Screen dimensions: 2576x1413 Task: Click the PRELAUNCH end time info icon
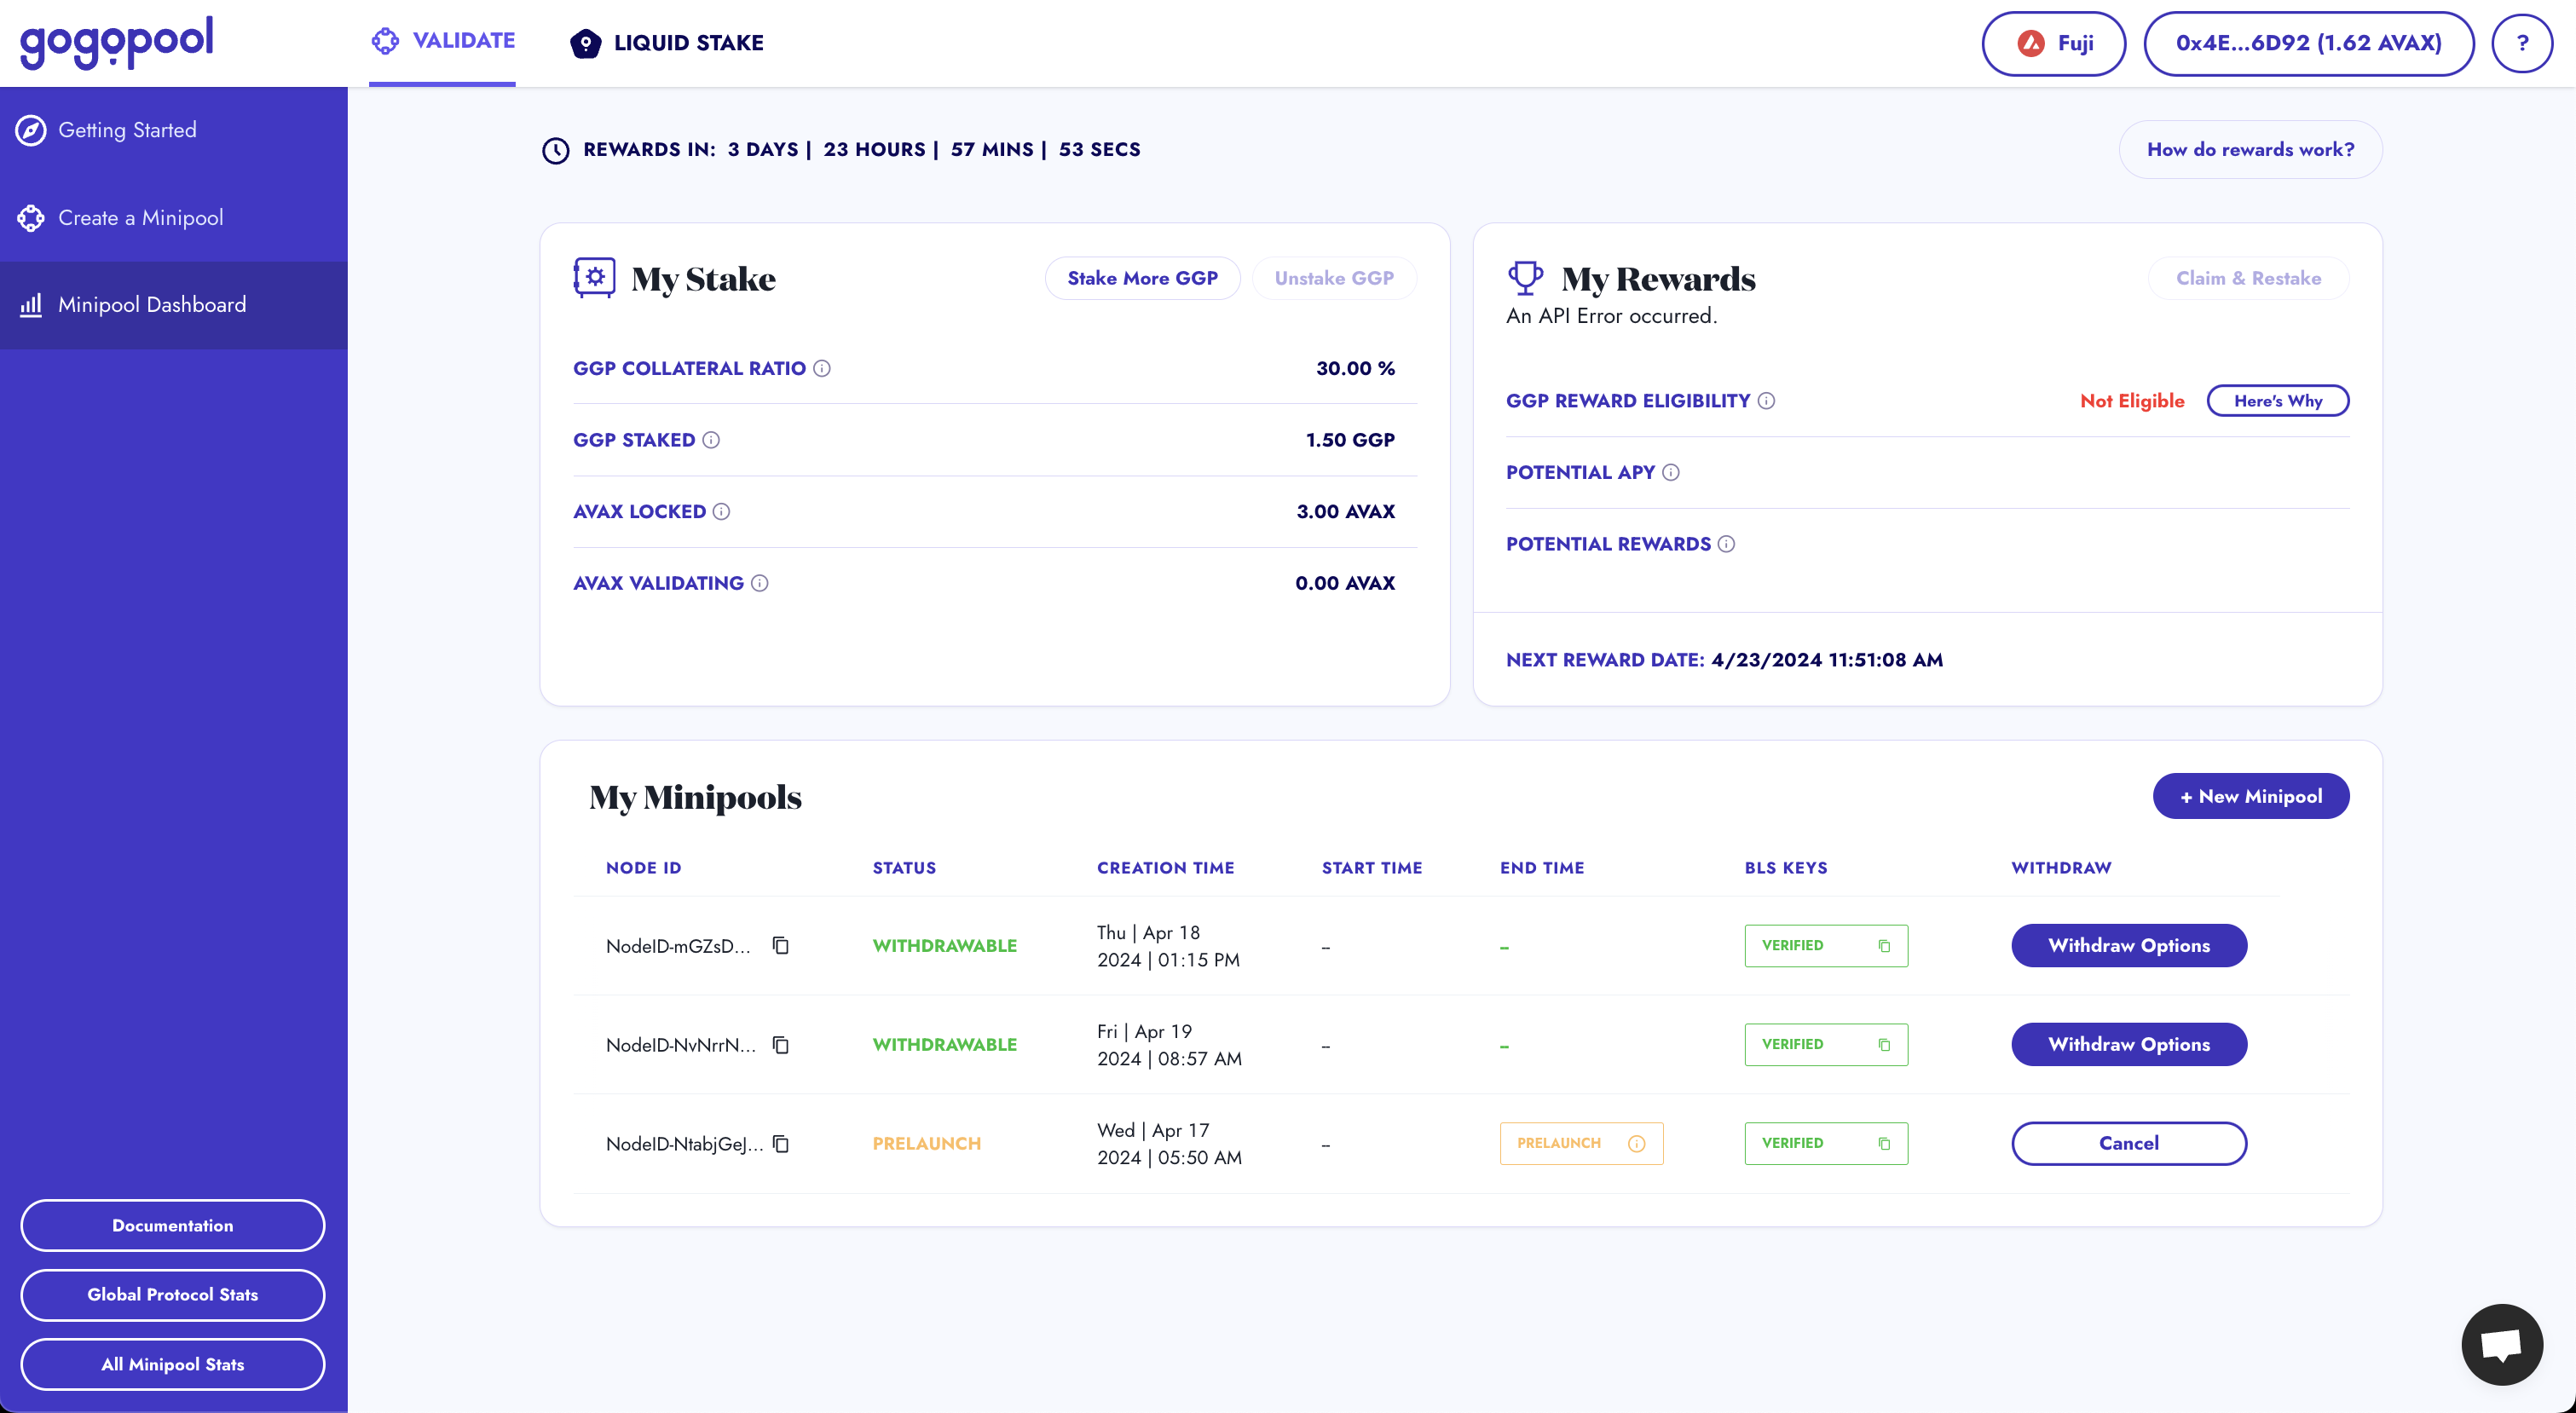point(1636,1143)
